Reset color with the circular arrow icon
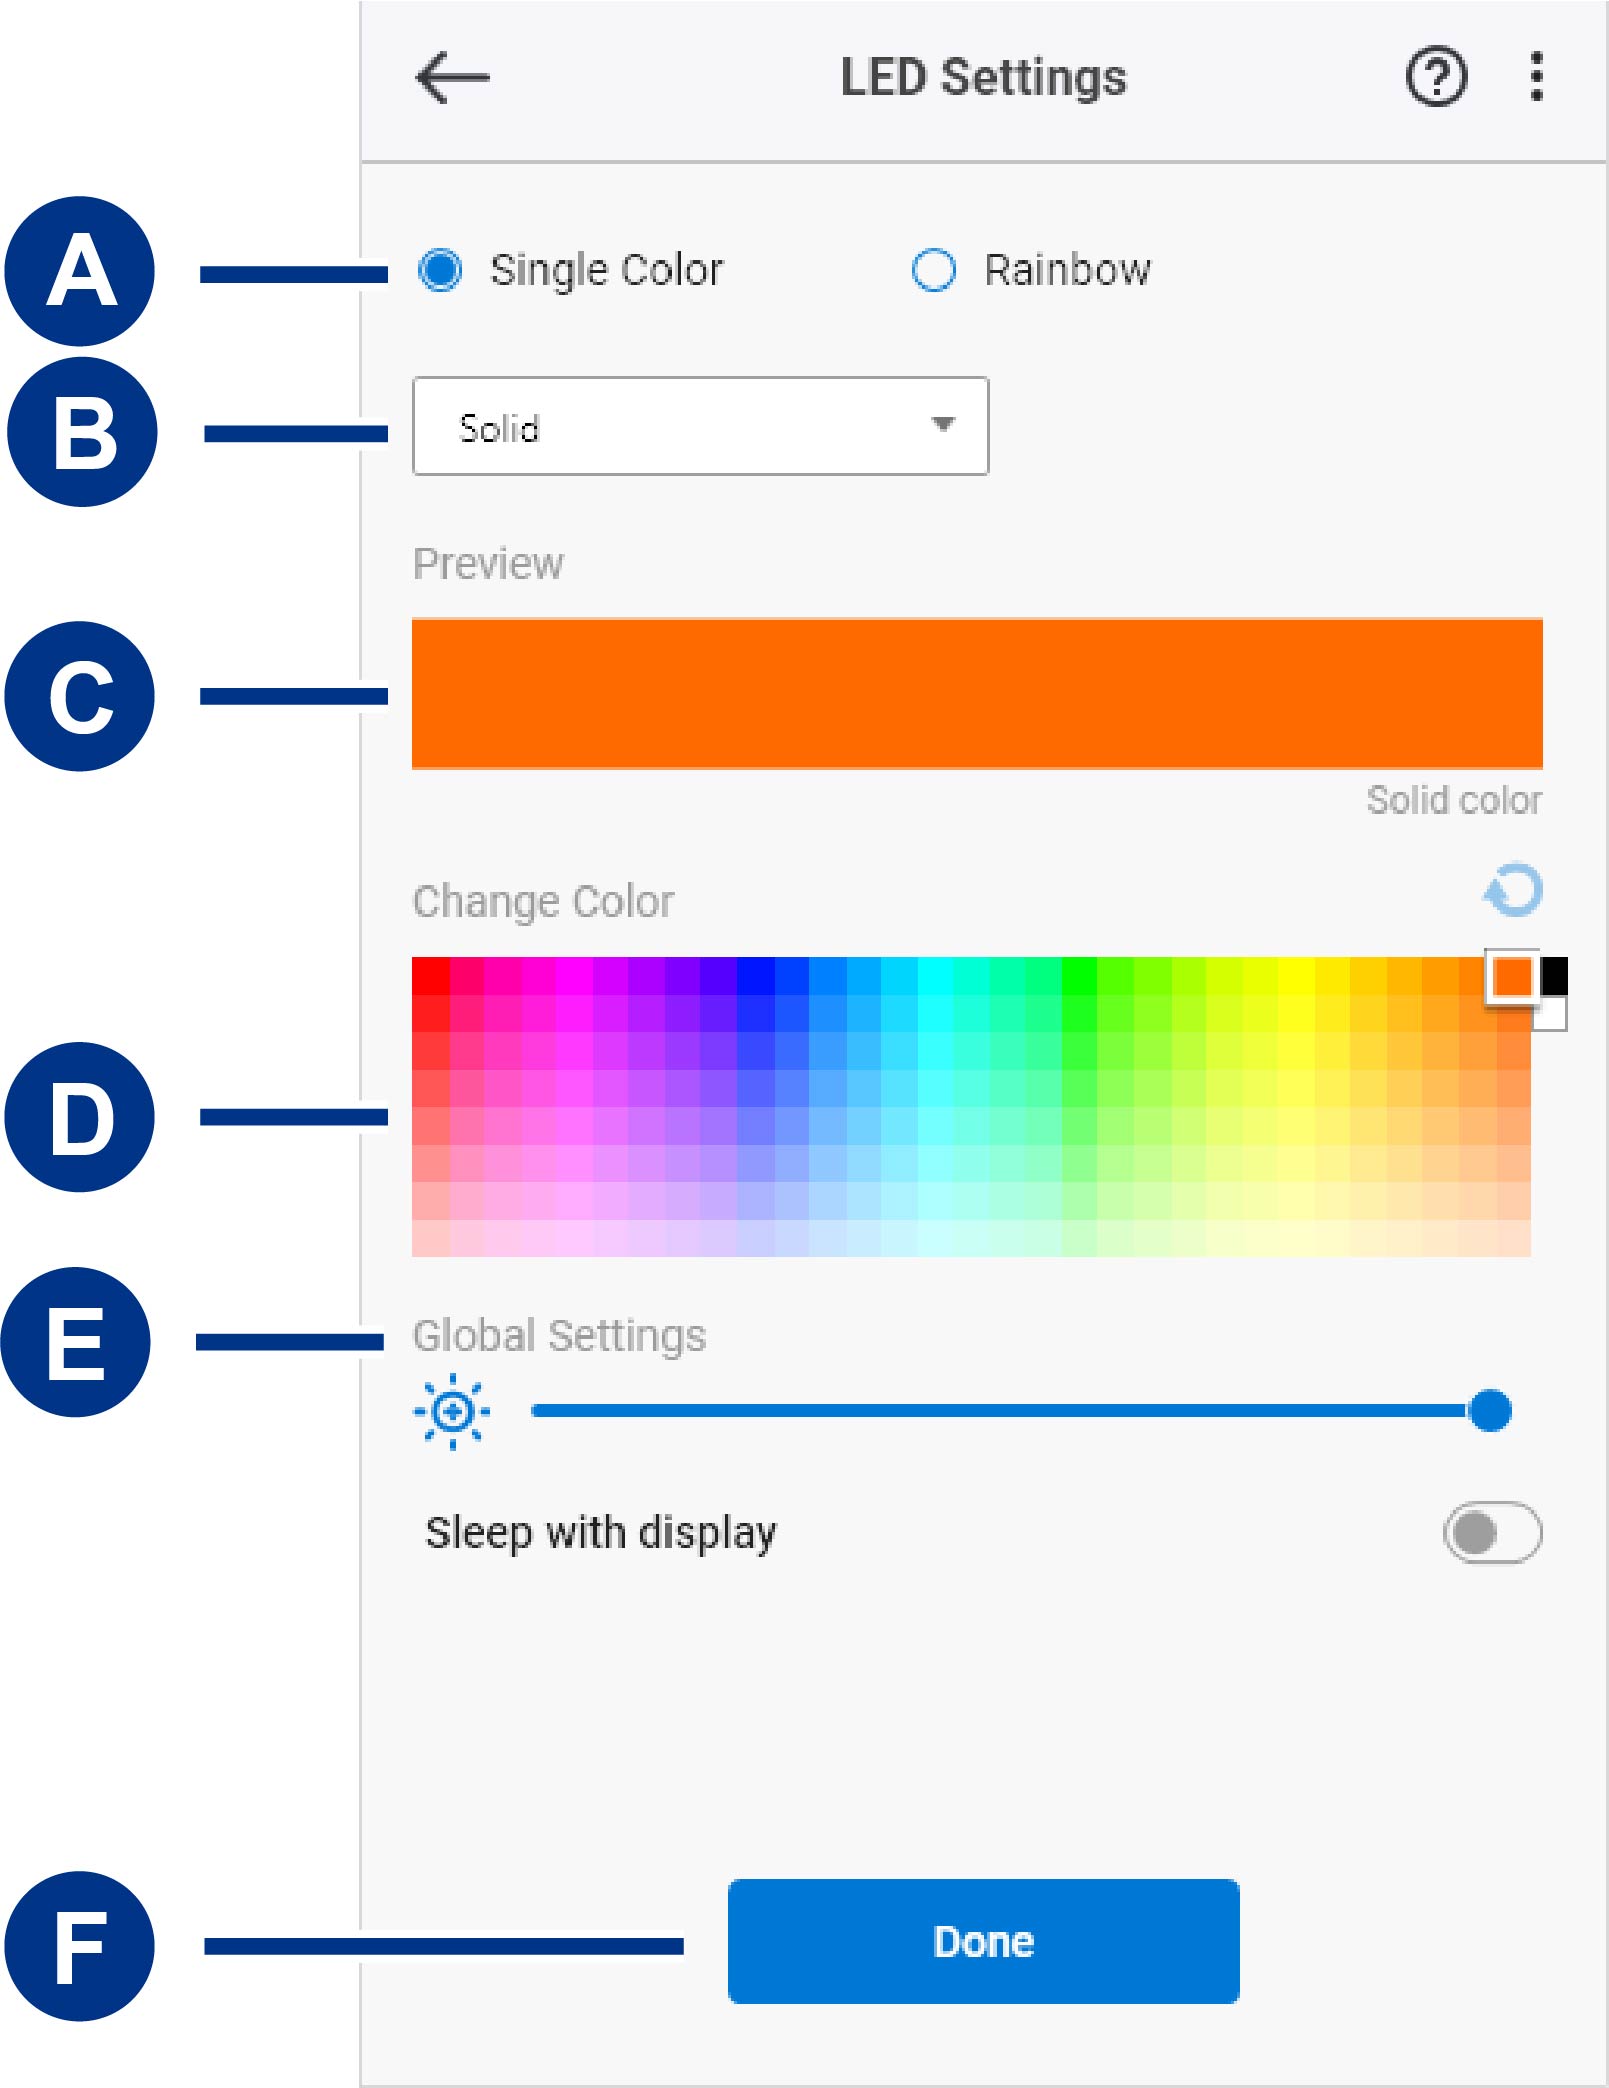This screenshot has height=2088, width=1609. click(1513, 890)
